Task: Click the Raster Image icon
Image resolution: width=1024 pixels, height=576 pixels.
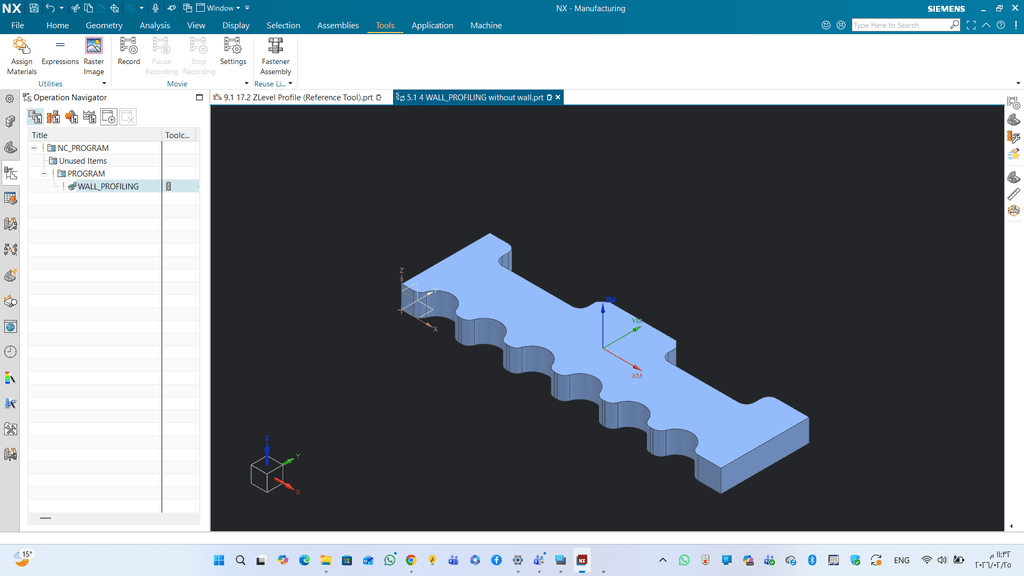Action: coord(93,56)
